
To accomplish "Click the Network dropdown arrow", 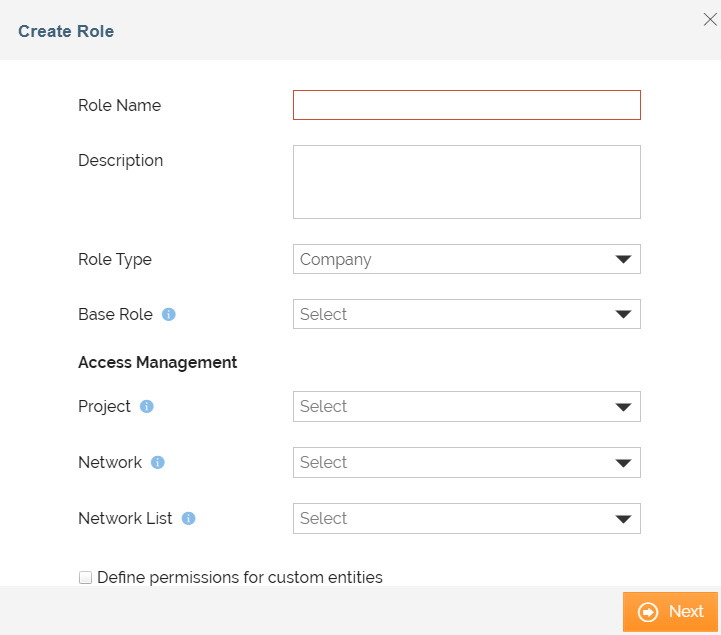I will (624, 463).
